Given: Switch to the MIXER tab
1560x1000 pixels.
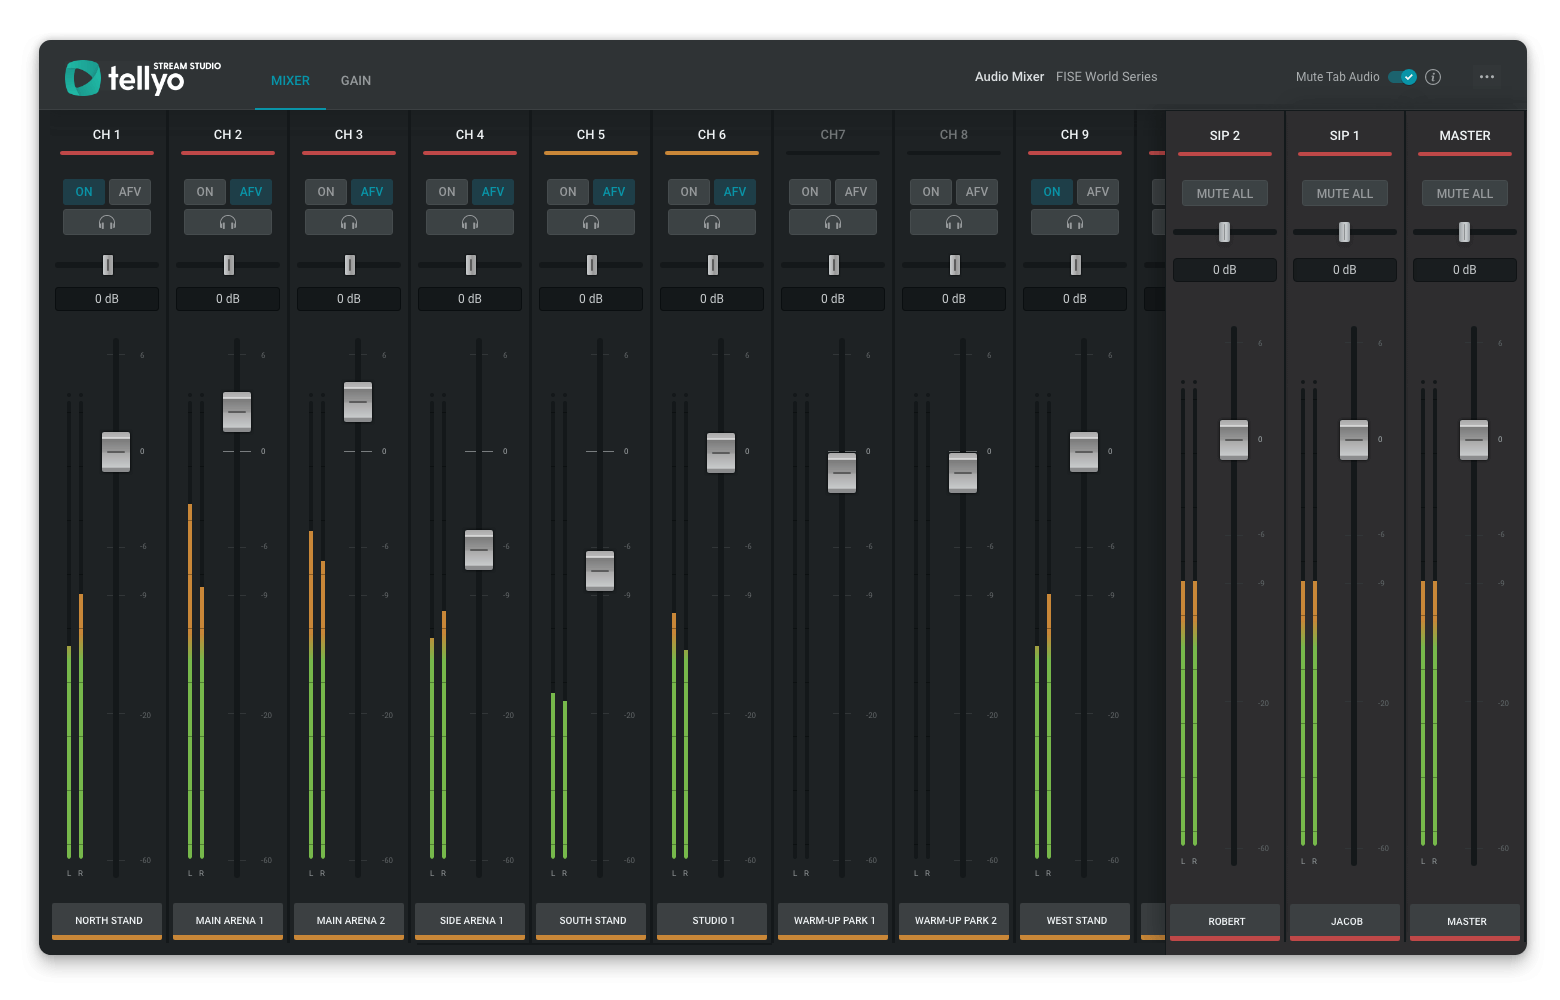Looking at the screenshot, I should [290, 81].
